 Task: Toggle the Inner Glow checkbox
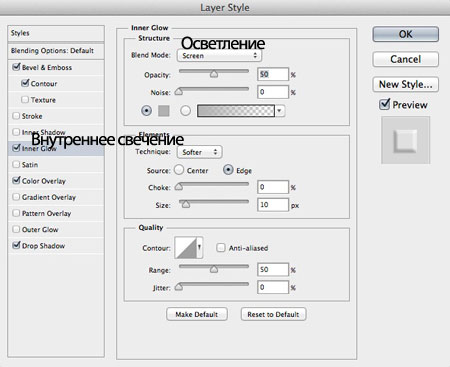(16, 147)
